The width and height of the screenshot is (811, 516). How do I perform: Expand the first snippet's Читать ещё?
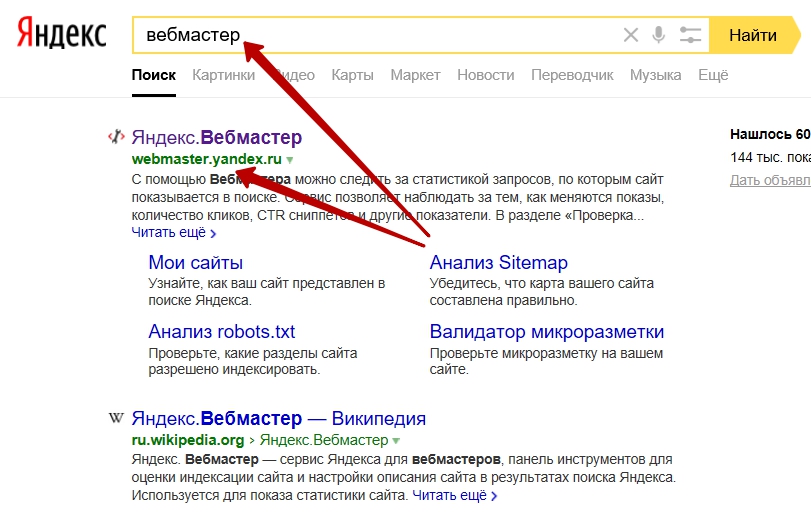(174, 233)
